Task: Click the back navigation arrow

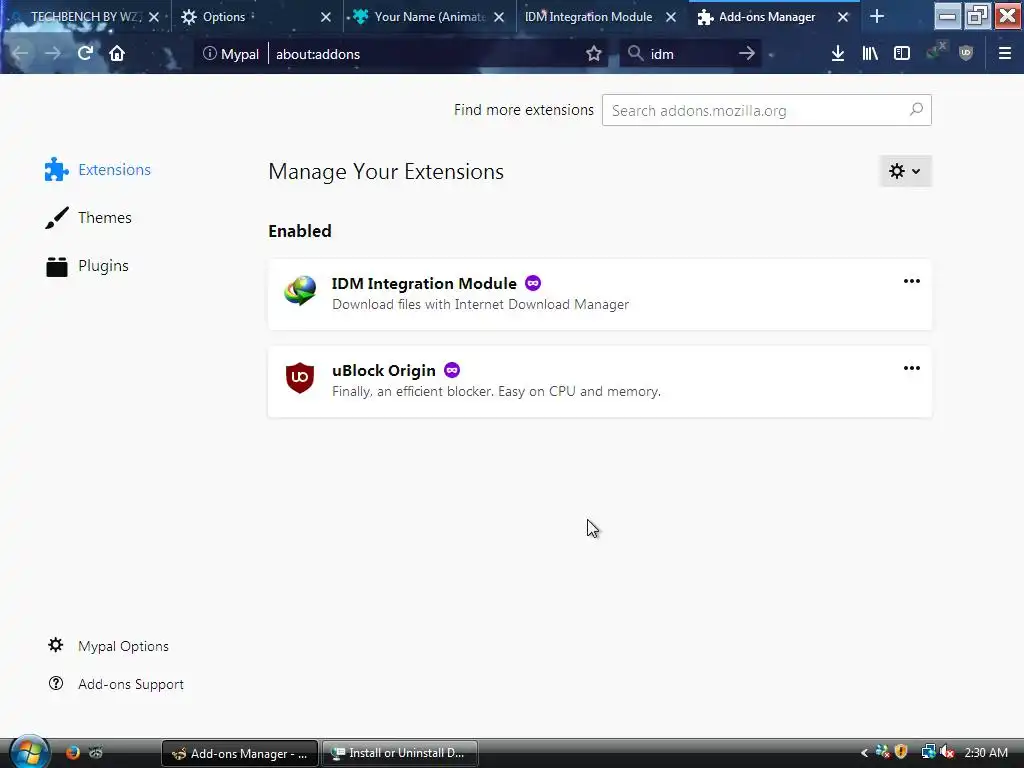Action: 20,54
